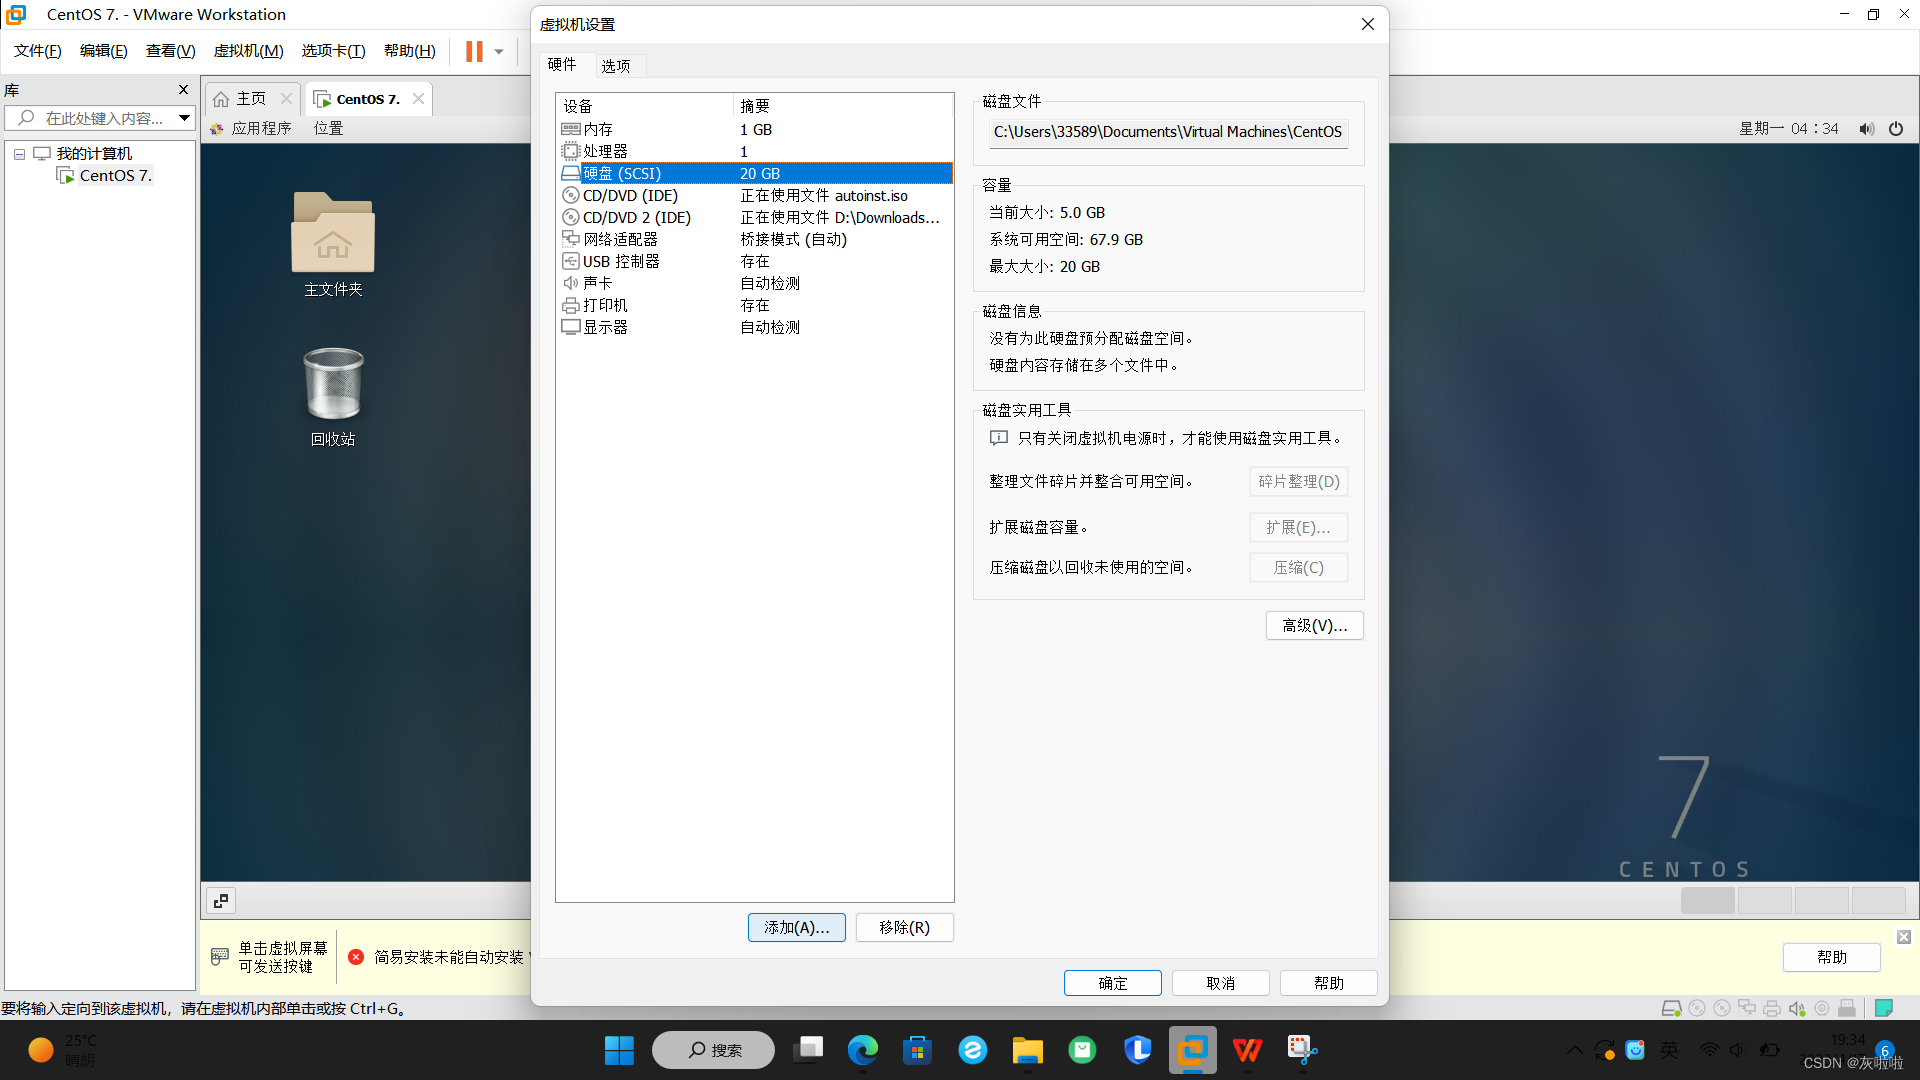Select the CD/DVD 2 (IDE) device
The height and width of the screenshot is (1080, 1920).
636,218
